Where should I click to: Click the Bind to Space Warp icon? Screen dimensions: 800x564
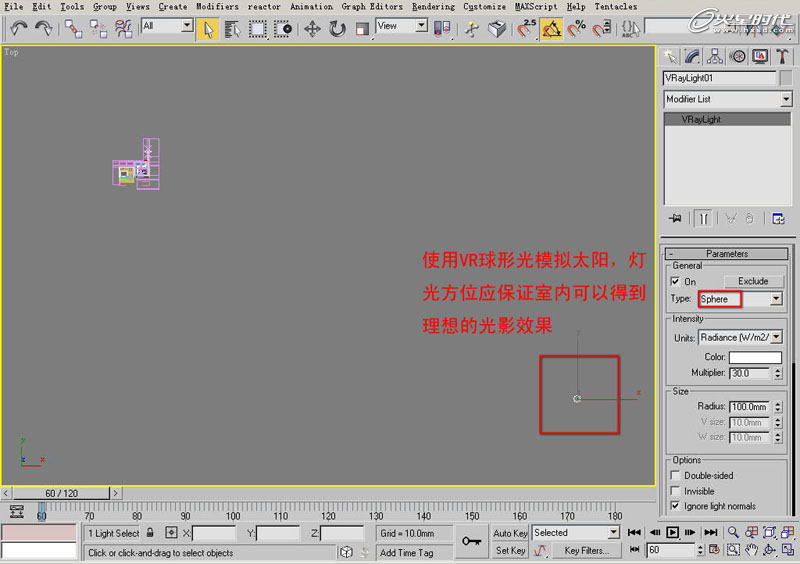coord(123,29)
